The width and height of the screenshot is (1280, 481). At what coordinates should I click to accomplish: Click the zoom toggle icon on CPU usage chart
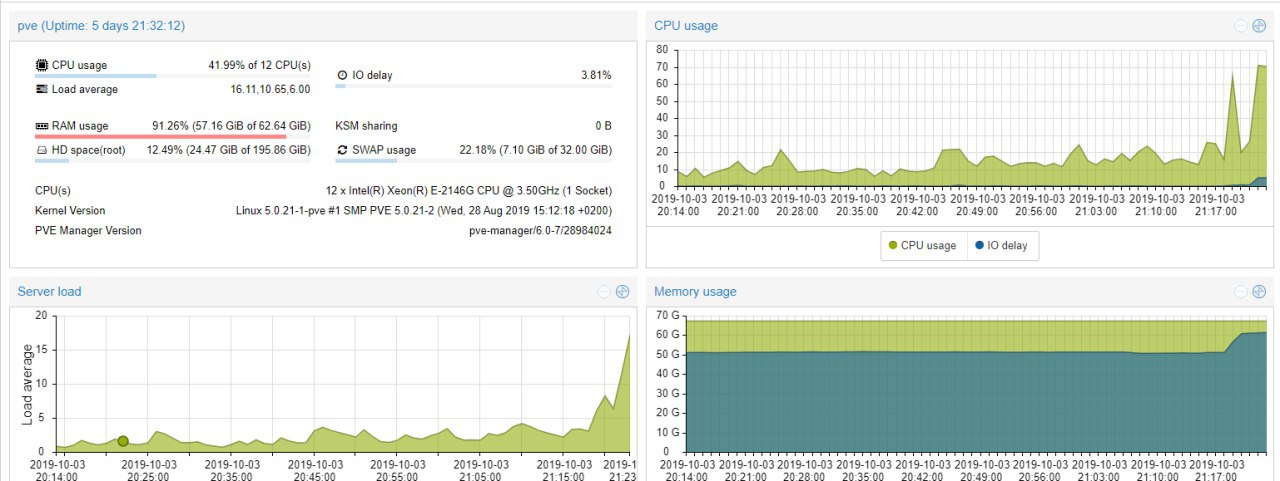tap(1259, 26)
